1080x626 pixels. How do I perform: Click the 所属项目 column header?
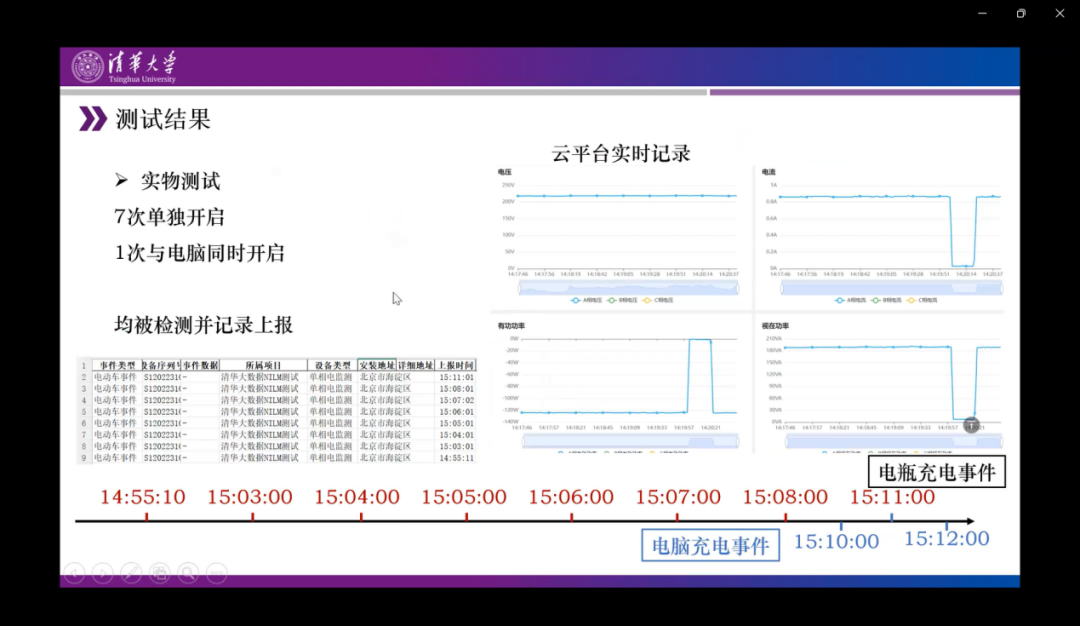[262, 365]
